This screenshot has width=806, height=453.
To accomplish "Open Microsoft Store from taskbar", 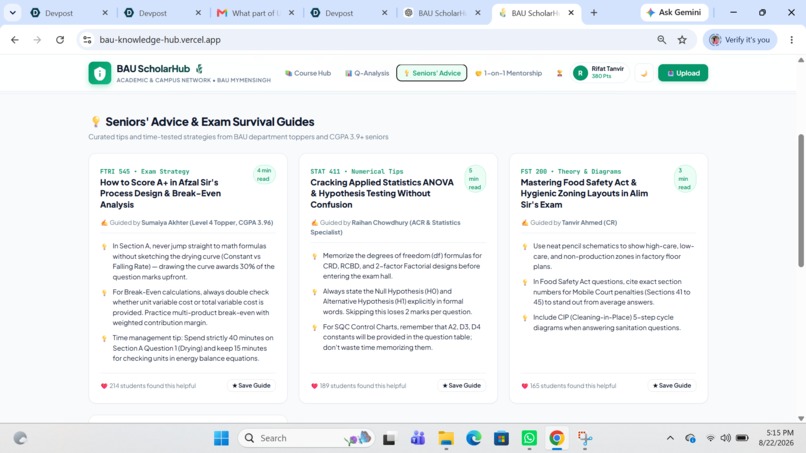I will coord(501,438).
